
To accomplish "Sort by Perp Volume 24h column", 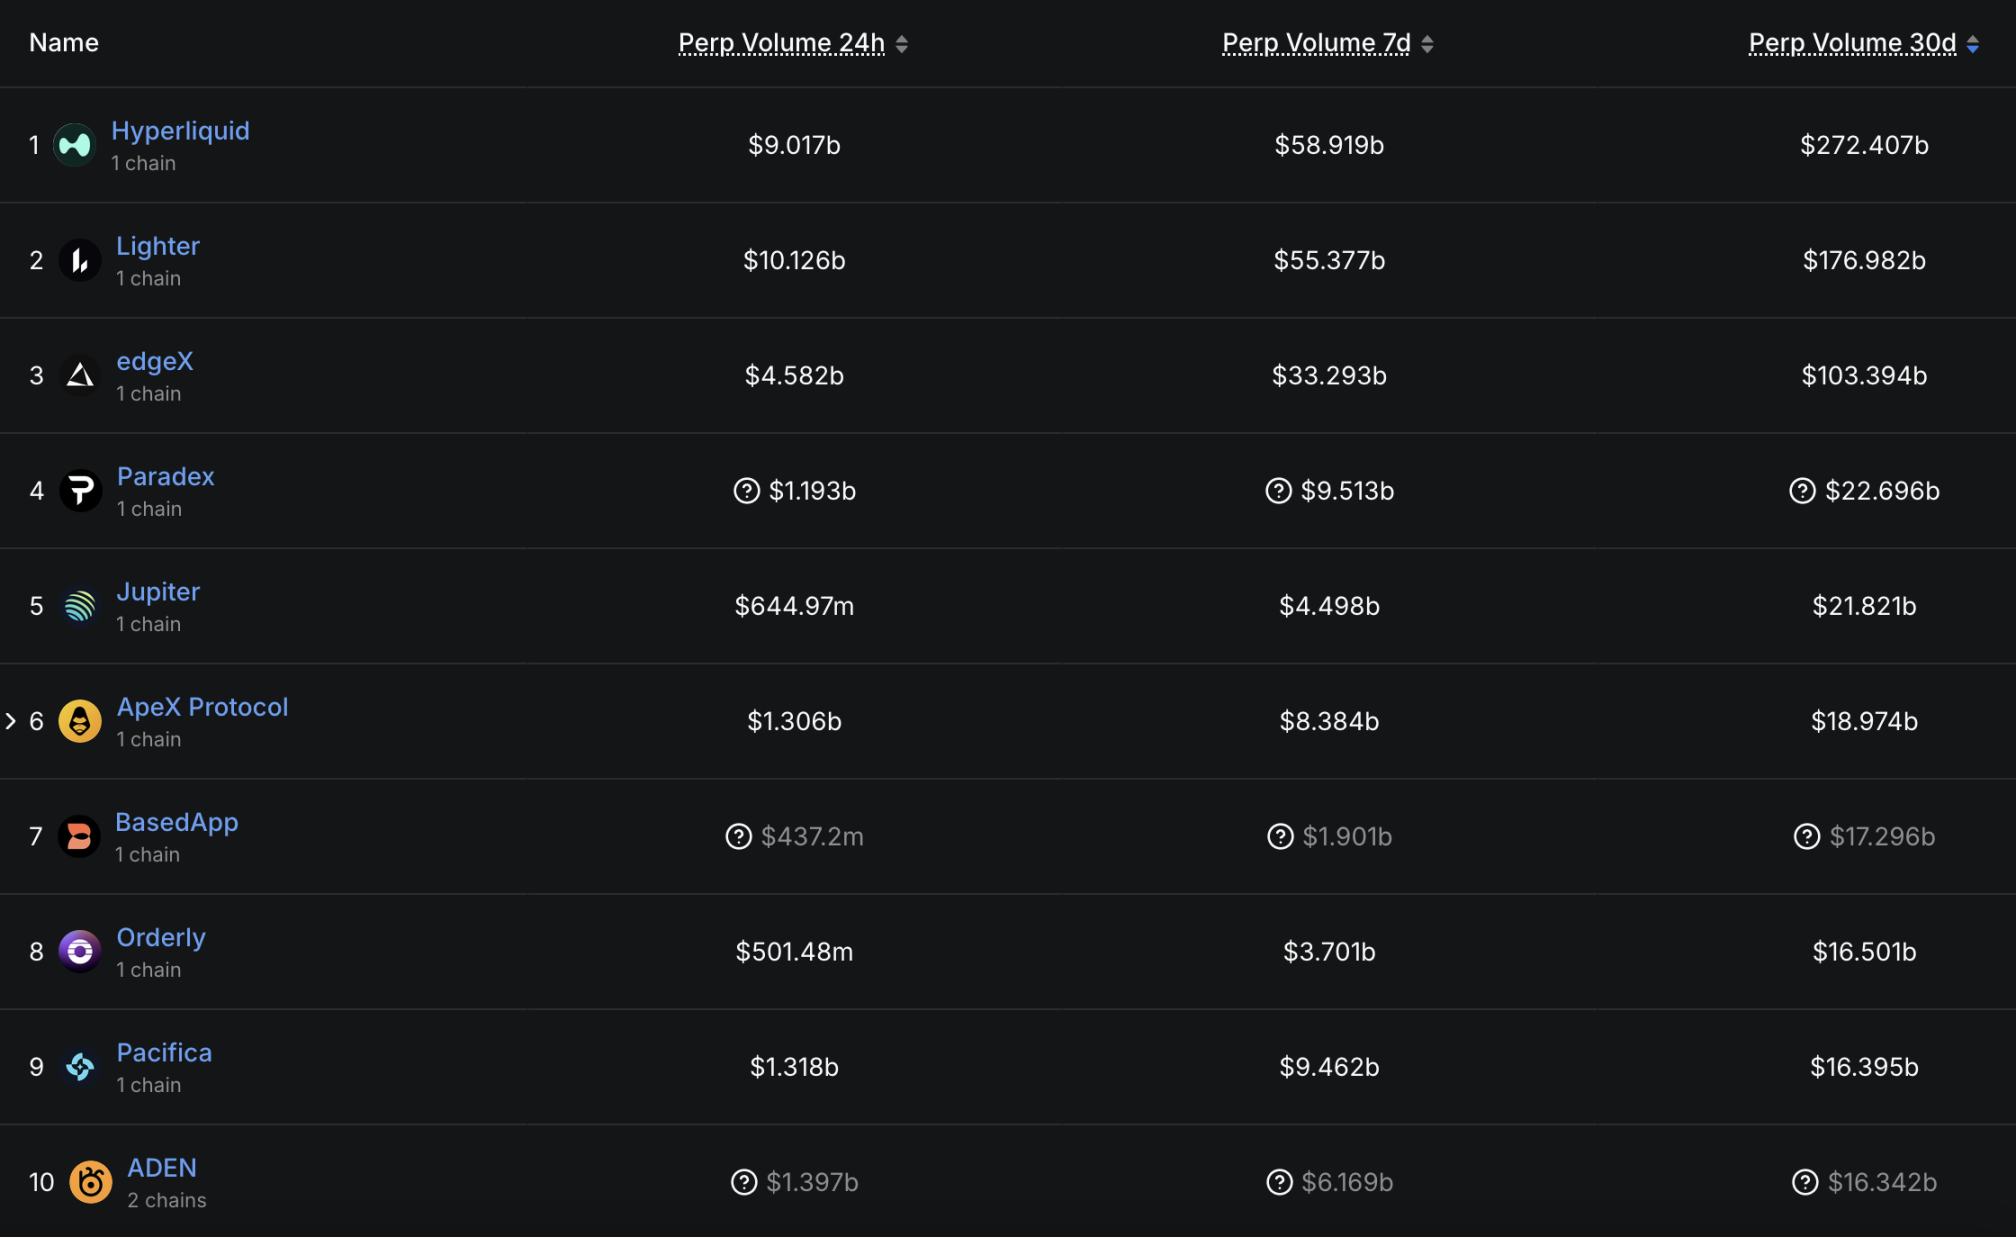I will tap(781, 43).
